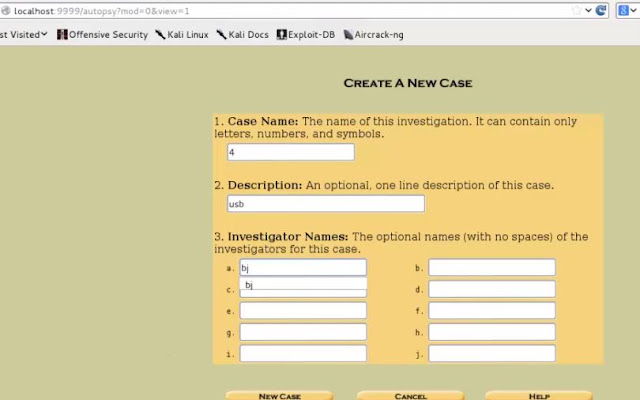Click the Kali Docs bookmark icon

tap(221, 35)
